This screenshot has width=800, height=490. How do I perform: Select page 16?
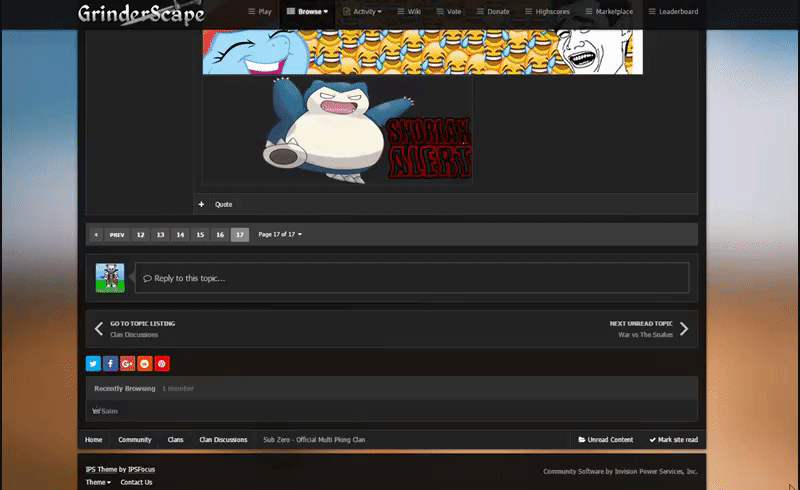pos(220,235)
